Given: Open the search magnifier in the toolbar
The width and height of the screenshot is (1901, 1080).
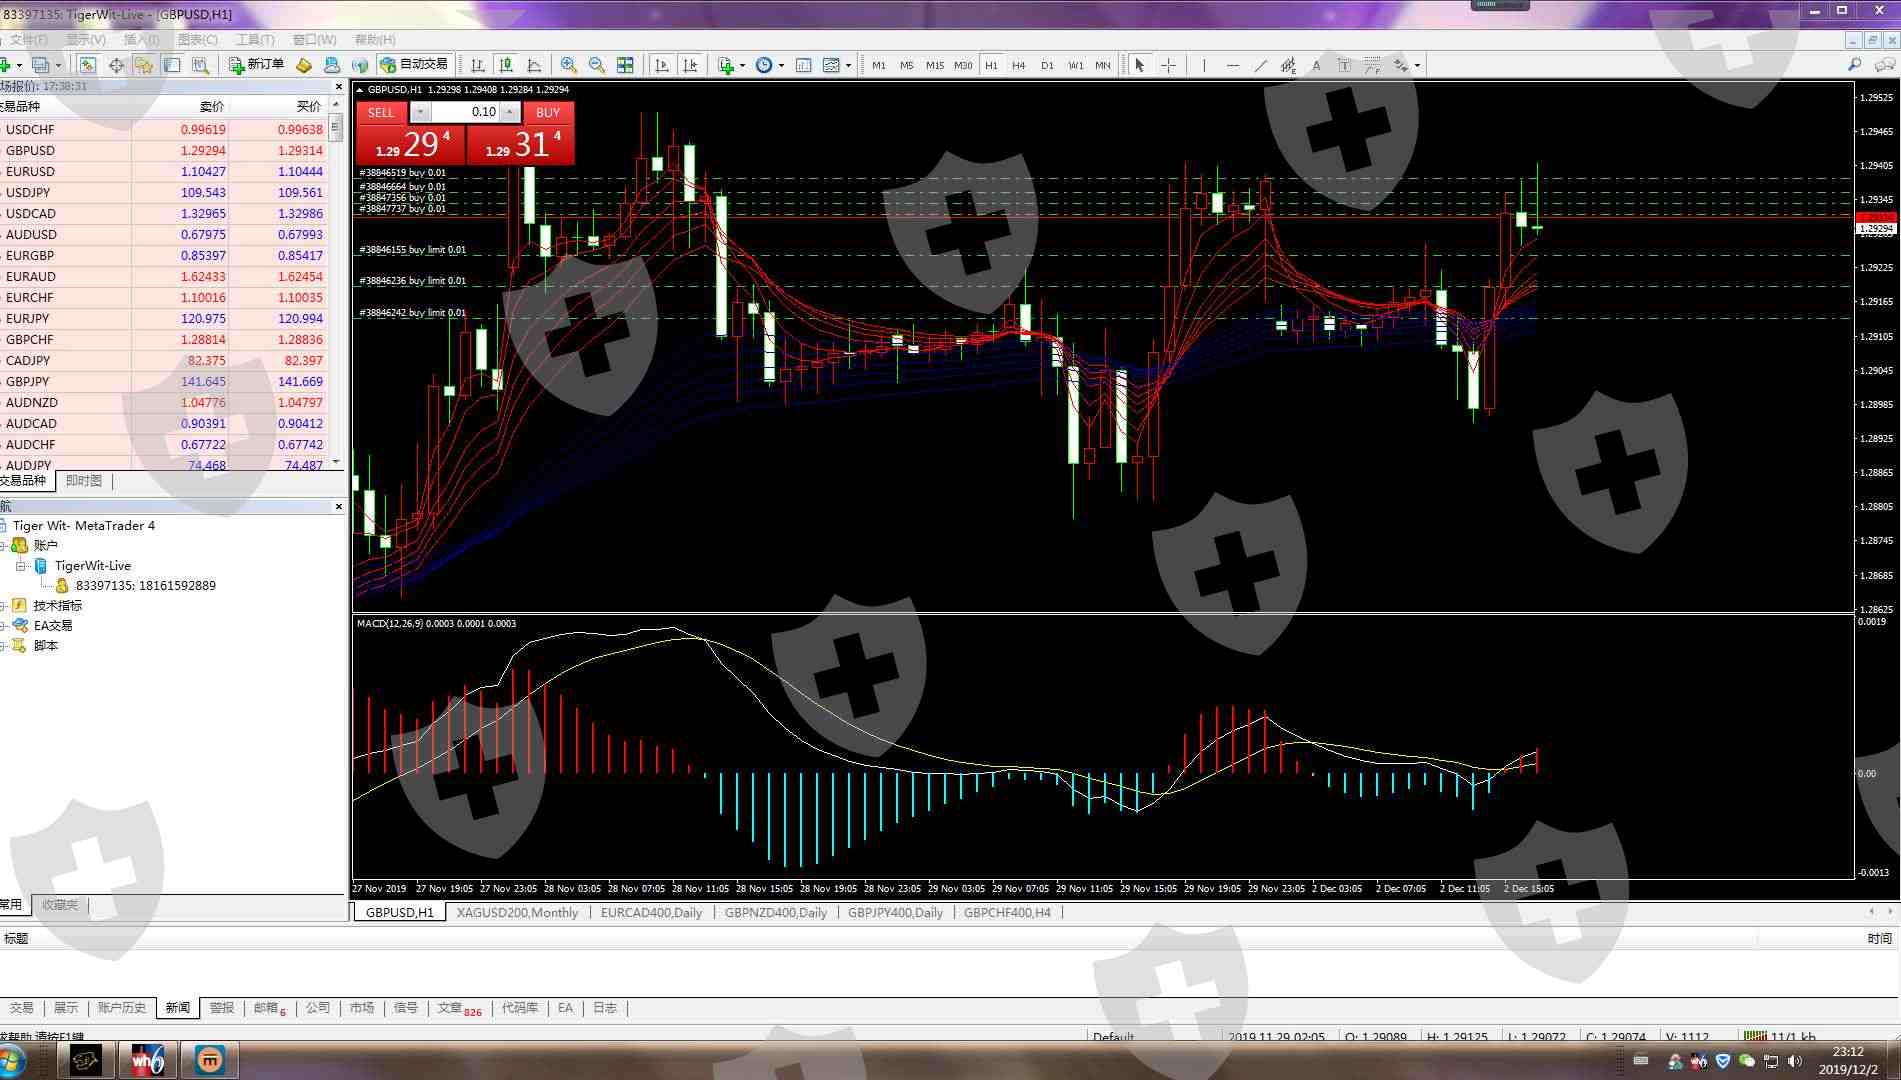Looking at the screenshot, I should 1854,65.
